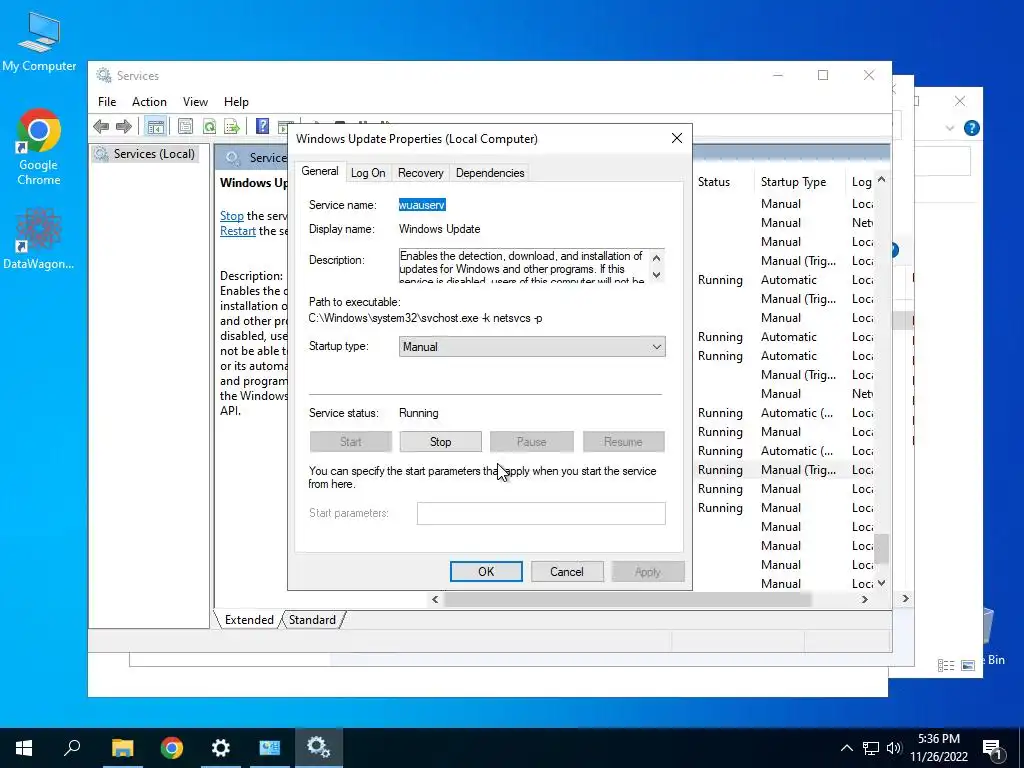Click the Startup Type column header

[793, 182]
